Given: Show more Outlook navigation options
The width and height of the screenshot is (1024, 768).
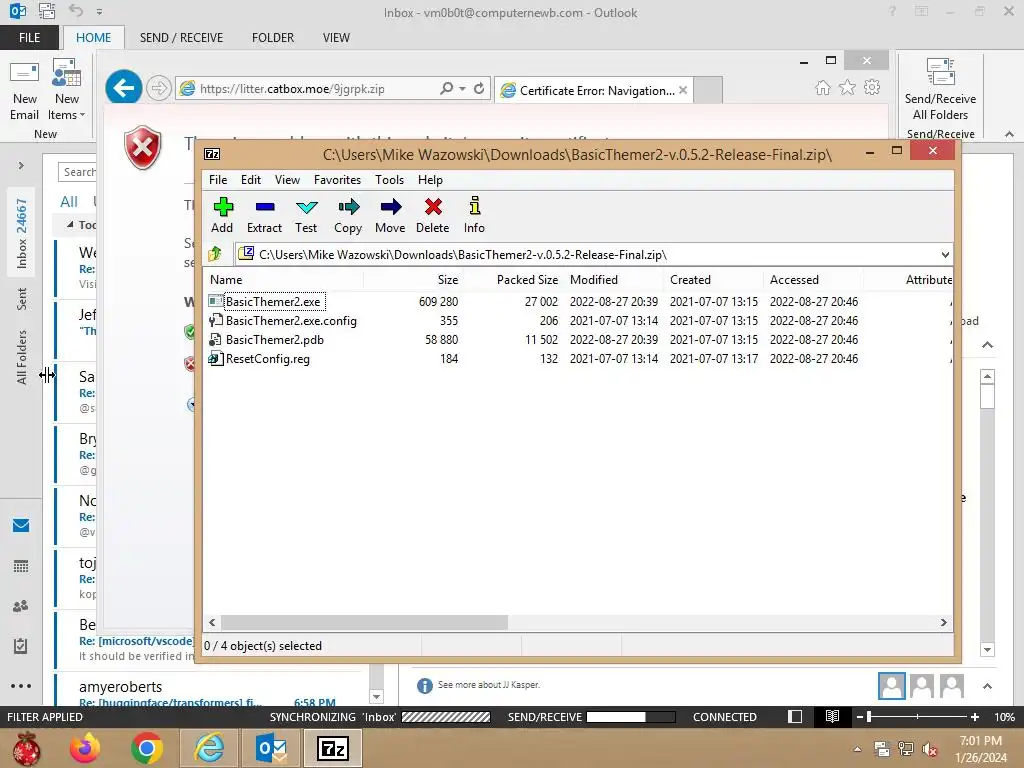Looking at the screenshot, I should point(21,686).
